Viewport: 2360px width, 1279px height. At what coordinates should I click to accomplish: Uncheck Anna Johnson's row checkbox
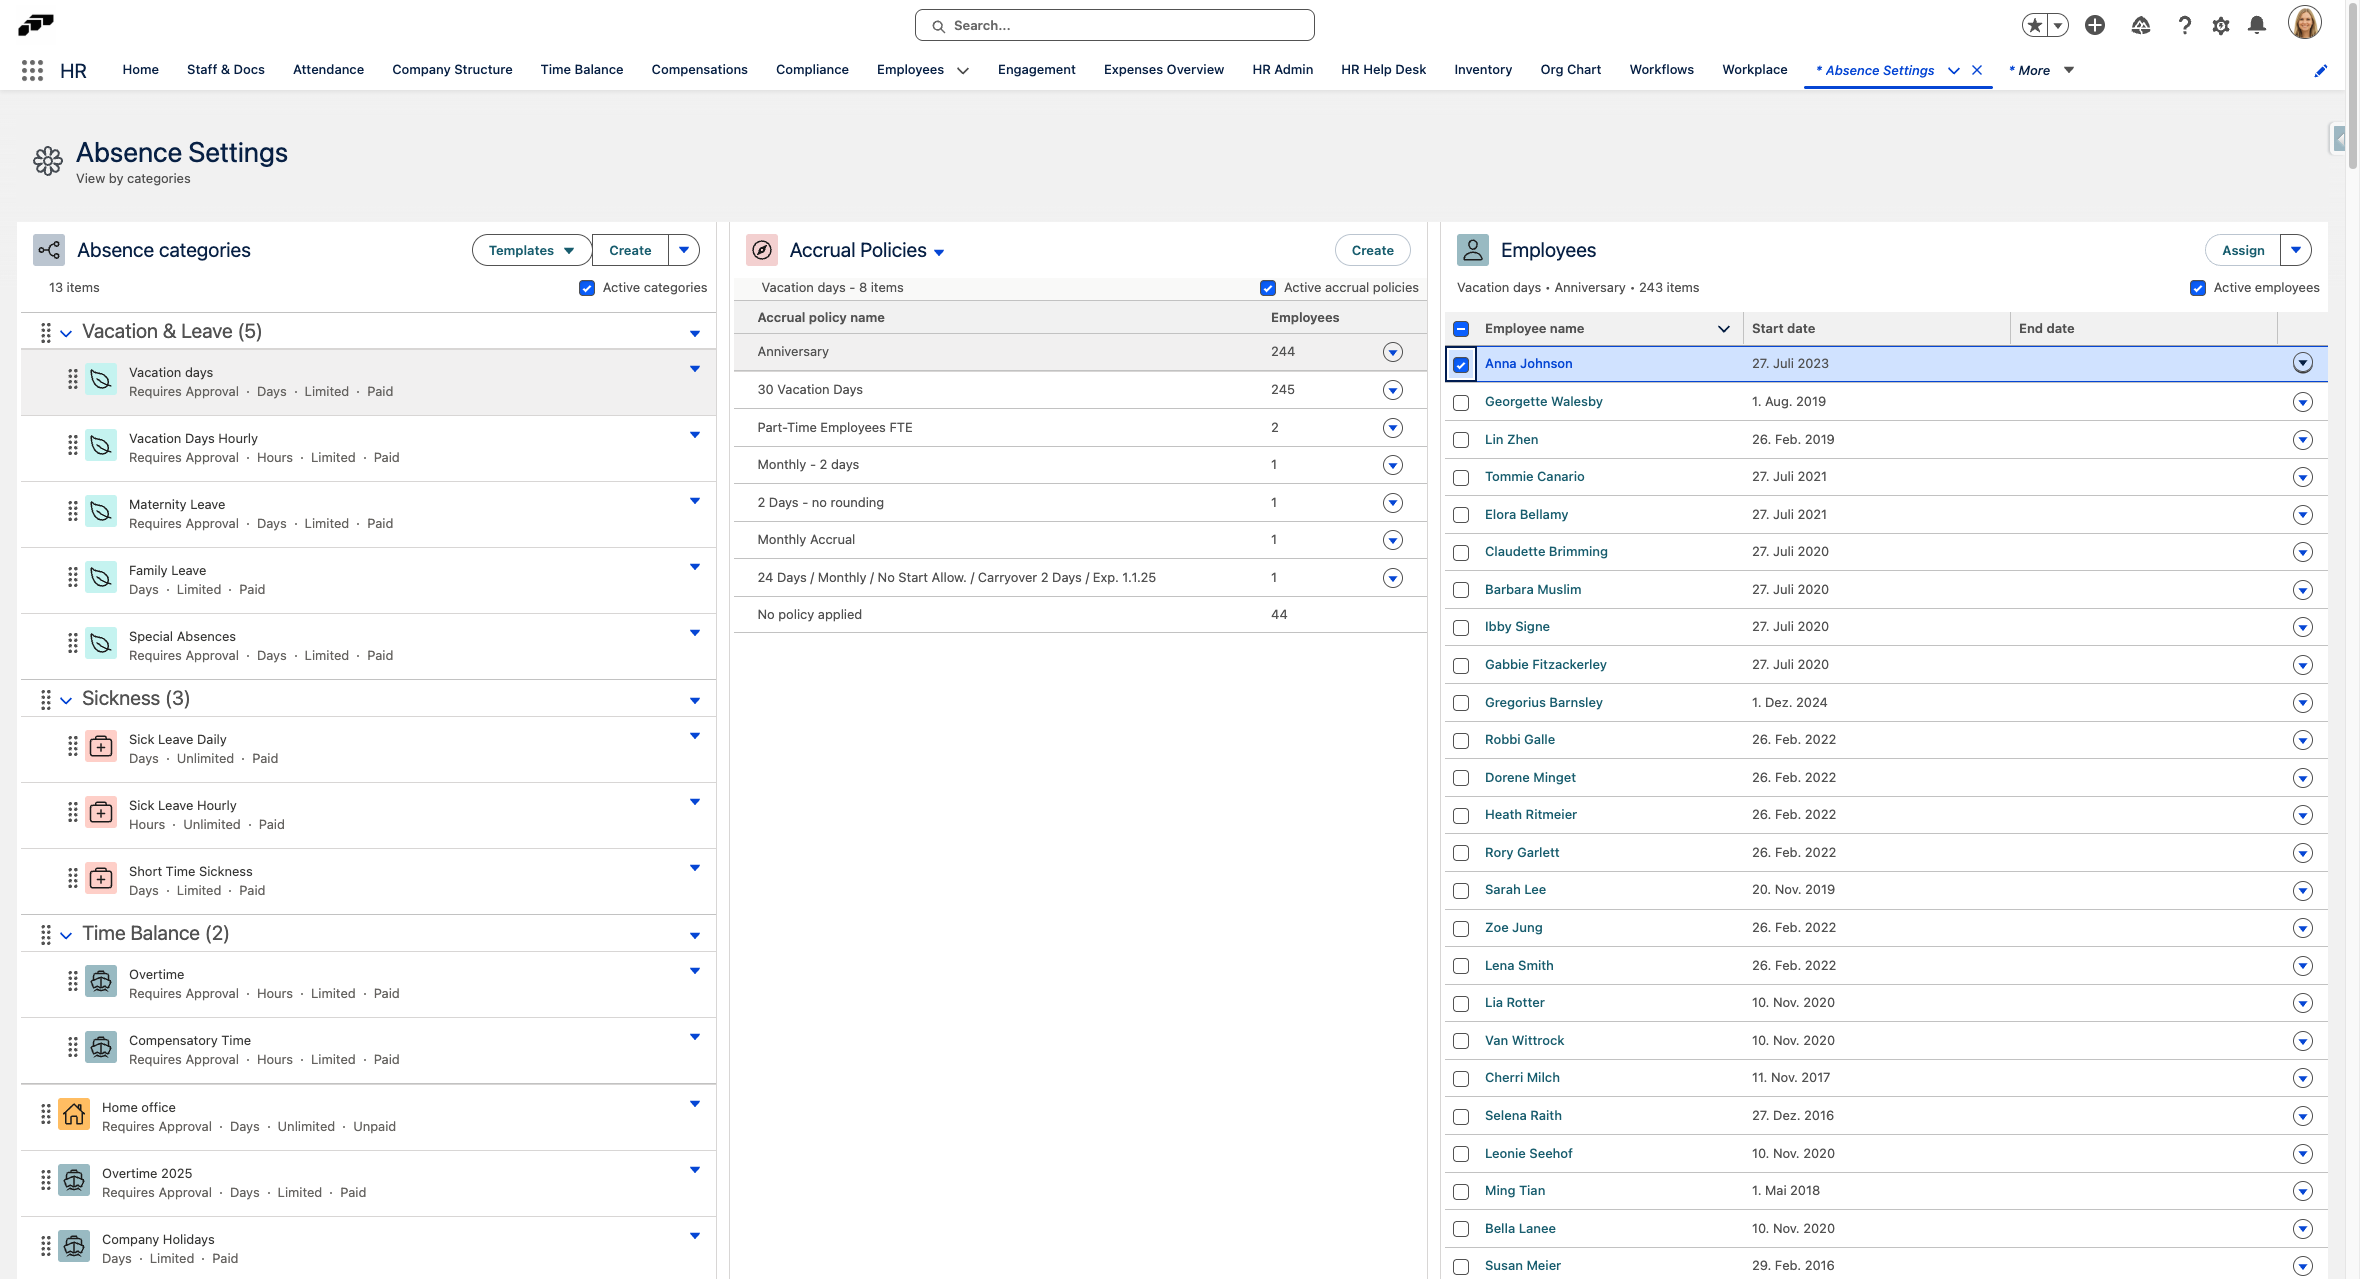point(1461,365)
